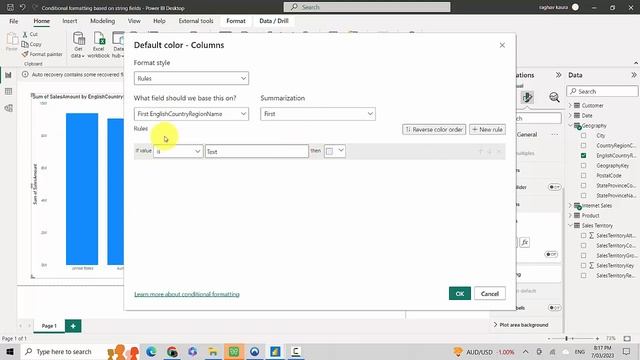640x360 pixels.
Task: Open the notification center icon
Action: (x=627, y=351)
